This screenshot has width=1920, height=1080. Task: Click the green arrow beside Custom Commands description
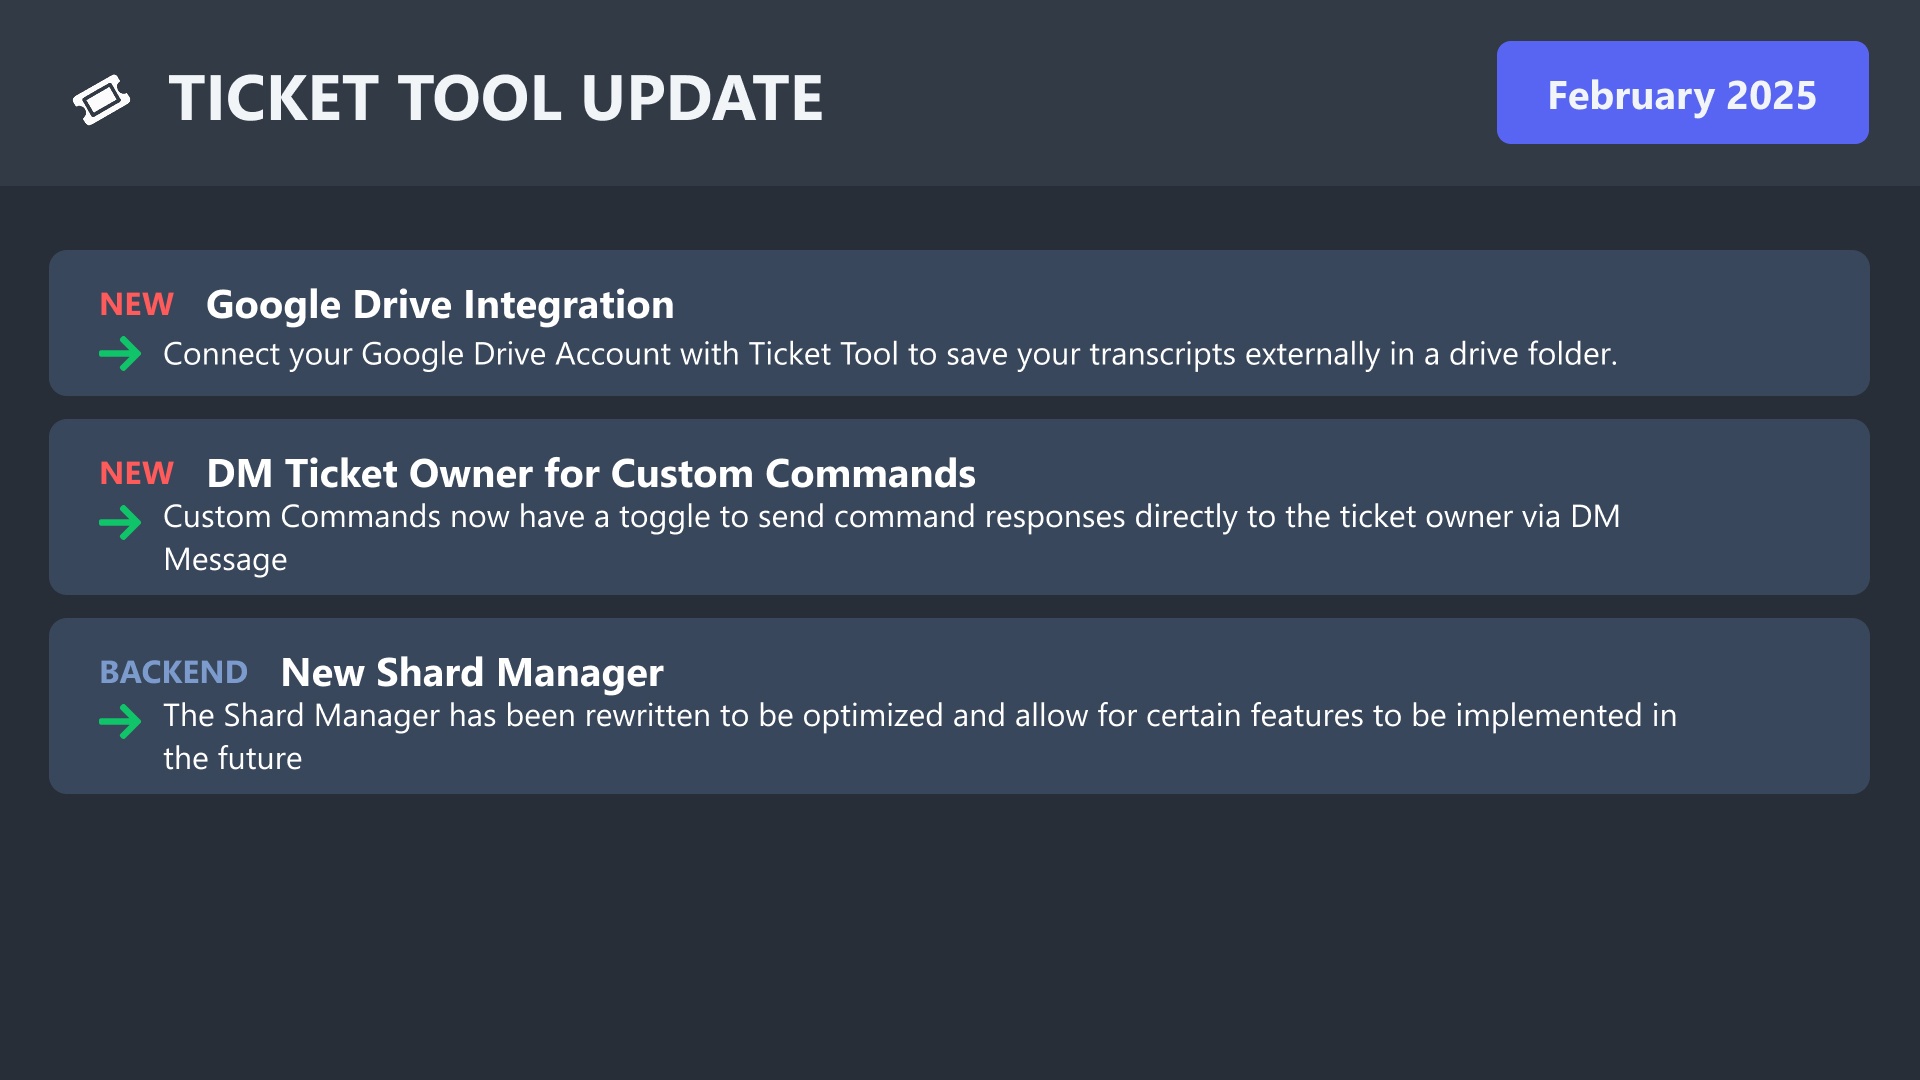click(120, 521)
